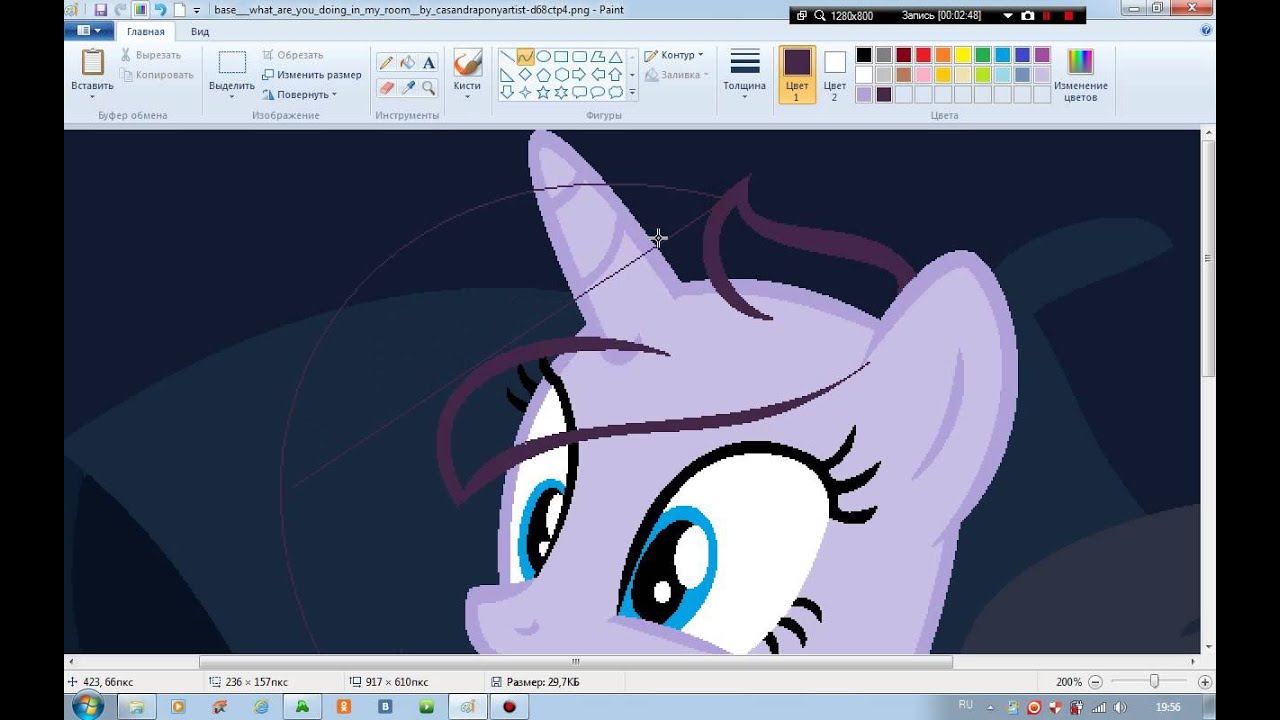The image size is (1280, 720).
Task: Click the horizontal scrollbar thumb
Action: pyautogui.click(x=576, y=661)
